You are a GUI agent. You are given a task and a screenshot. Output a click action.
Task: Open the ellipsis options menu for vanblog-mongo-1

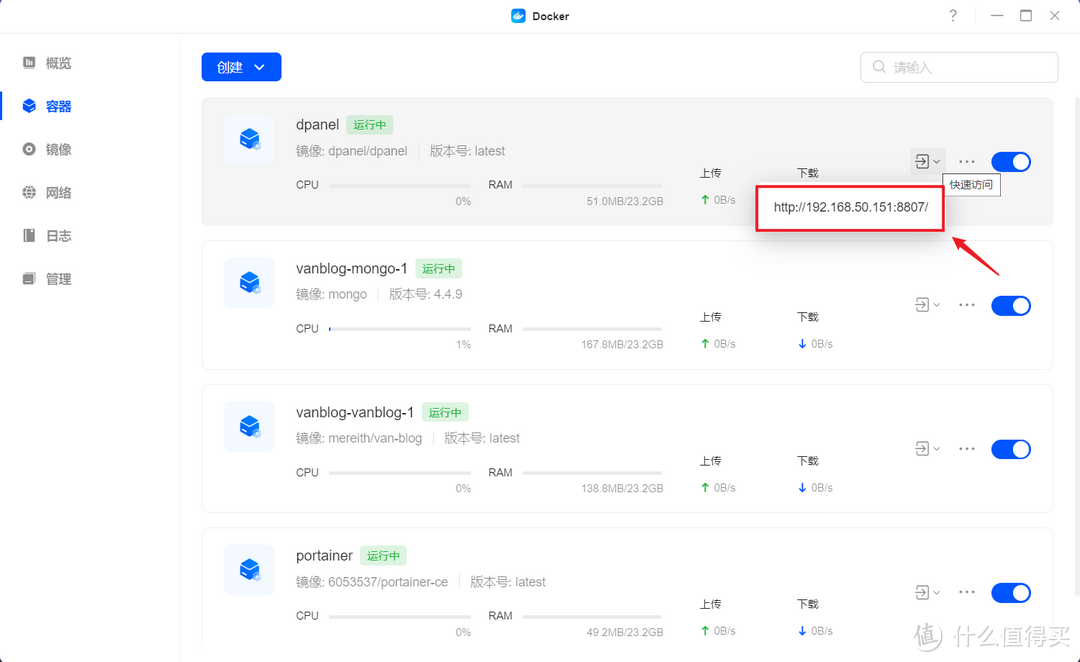pyautogui.click(x=966, y=305)
